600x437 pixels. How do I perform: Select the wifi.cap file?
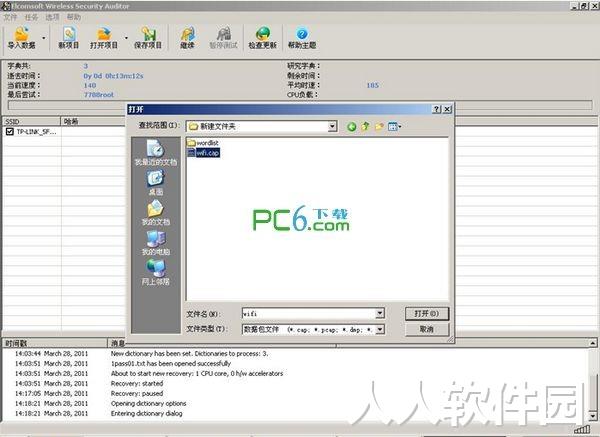pyautogui.click(x=204, y=153)
